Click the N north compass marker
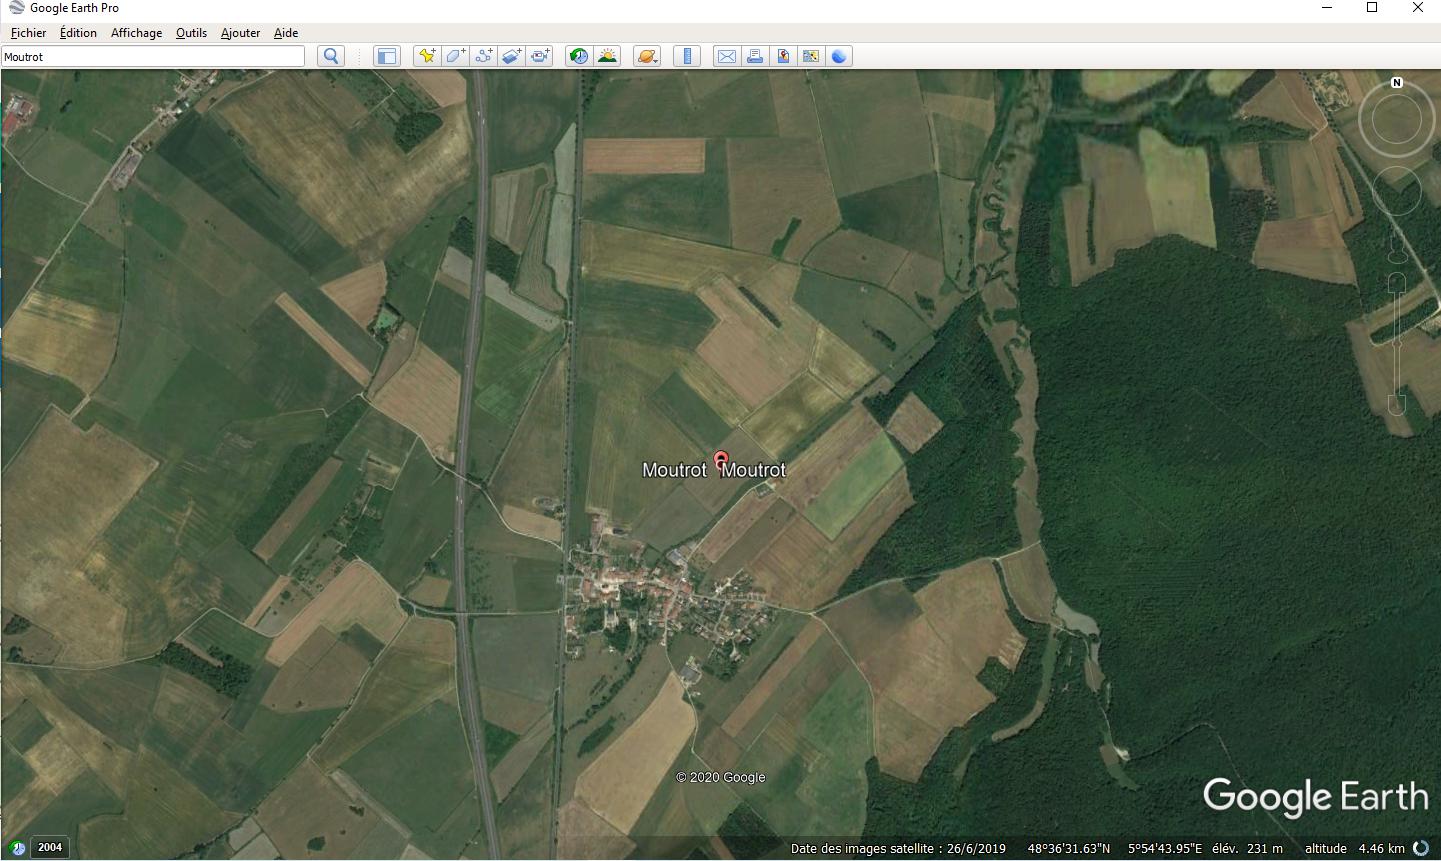 click(x=1397, y=83)
